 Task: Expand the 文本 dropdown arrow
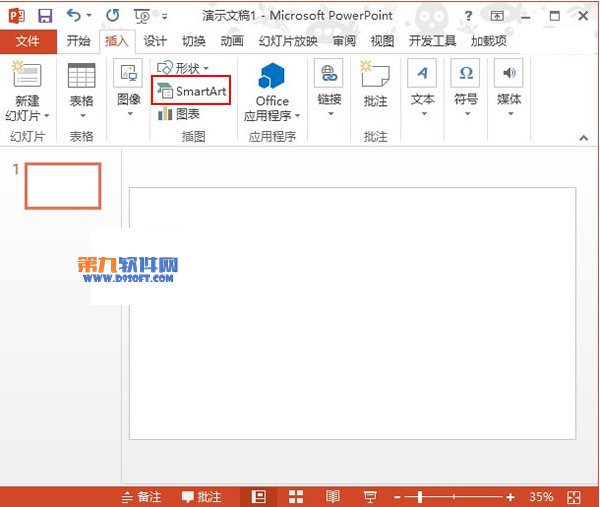click(x=424, y=114)
